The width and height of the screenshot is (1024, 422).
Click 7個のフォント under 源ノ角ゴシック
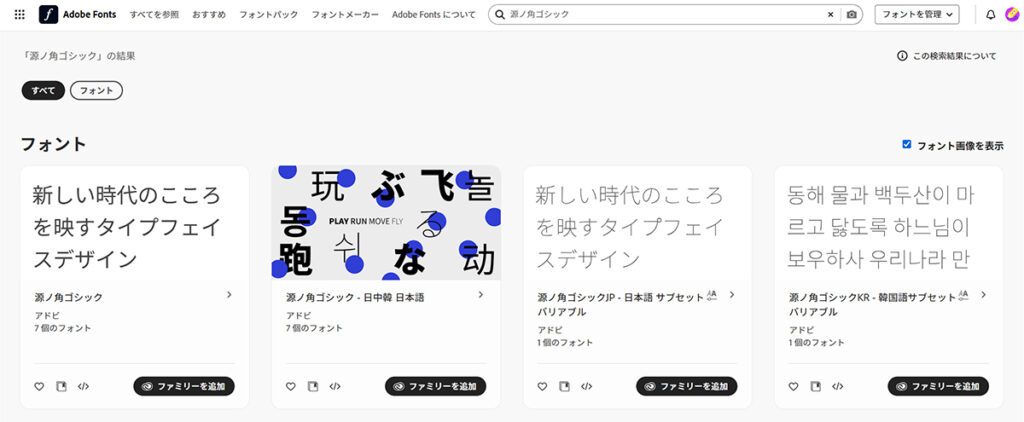(x=63, y=329)
